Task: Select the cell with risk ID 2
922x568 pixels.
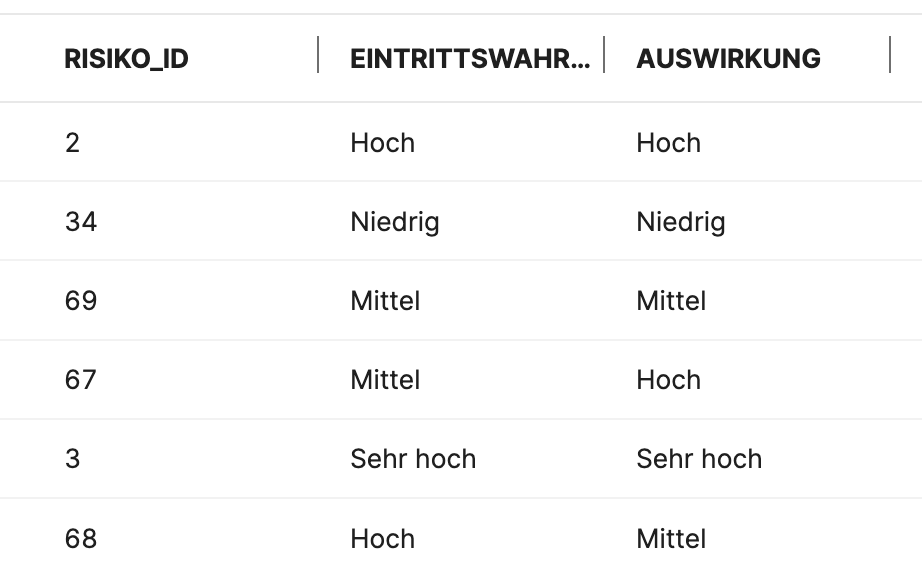Action: click(72, 143)
